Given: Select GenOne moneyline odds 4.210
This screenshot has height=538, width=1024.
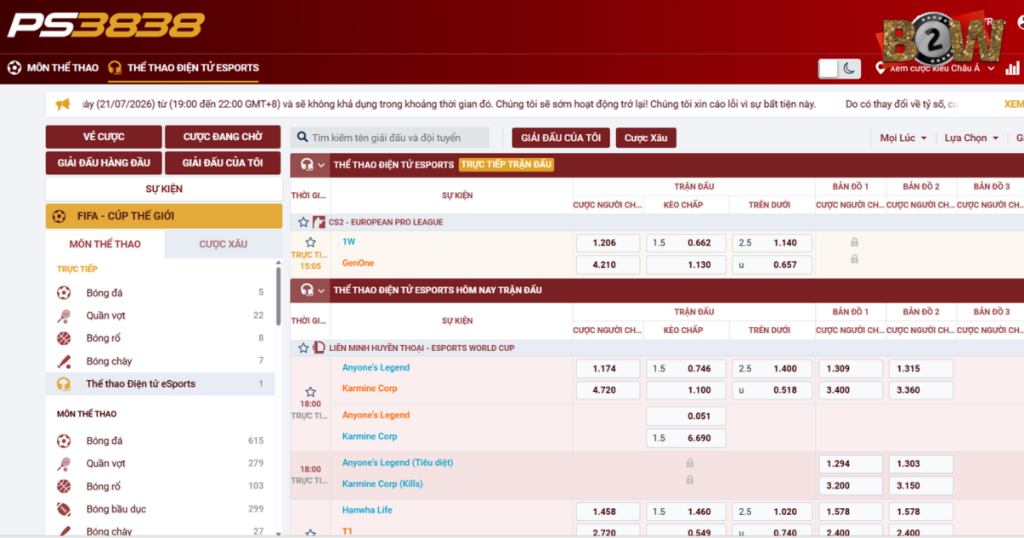Looking at the screenshot, I should (x=607, y=264).
